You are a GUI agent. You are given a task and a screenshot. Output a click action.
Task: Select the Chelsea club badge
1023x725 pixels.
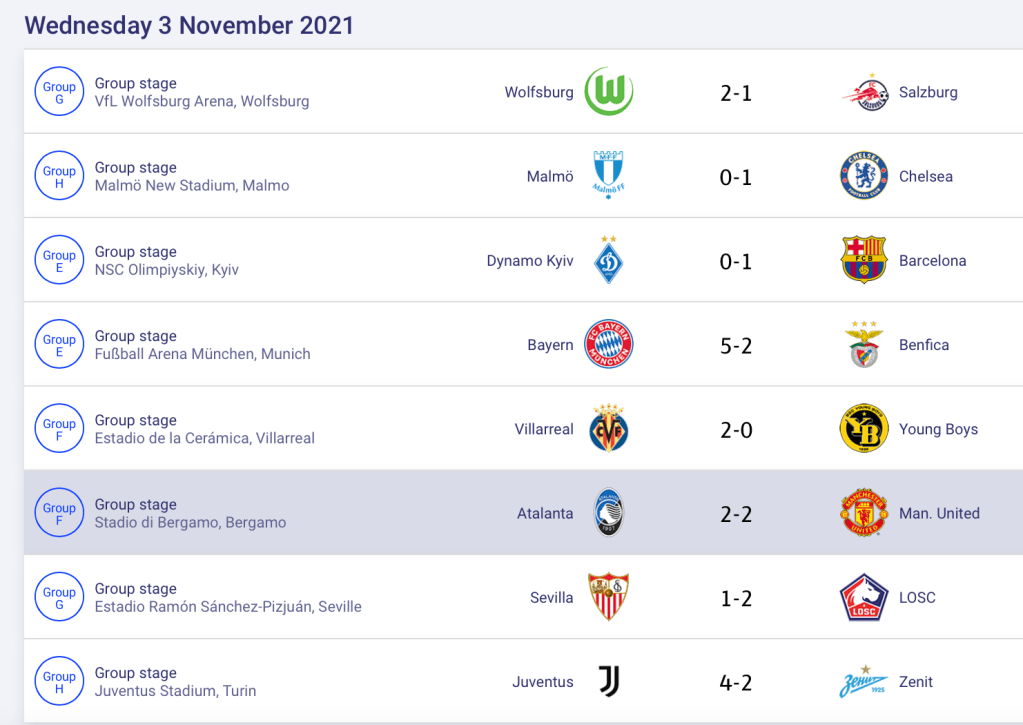[864, 177]
